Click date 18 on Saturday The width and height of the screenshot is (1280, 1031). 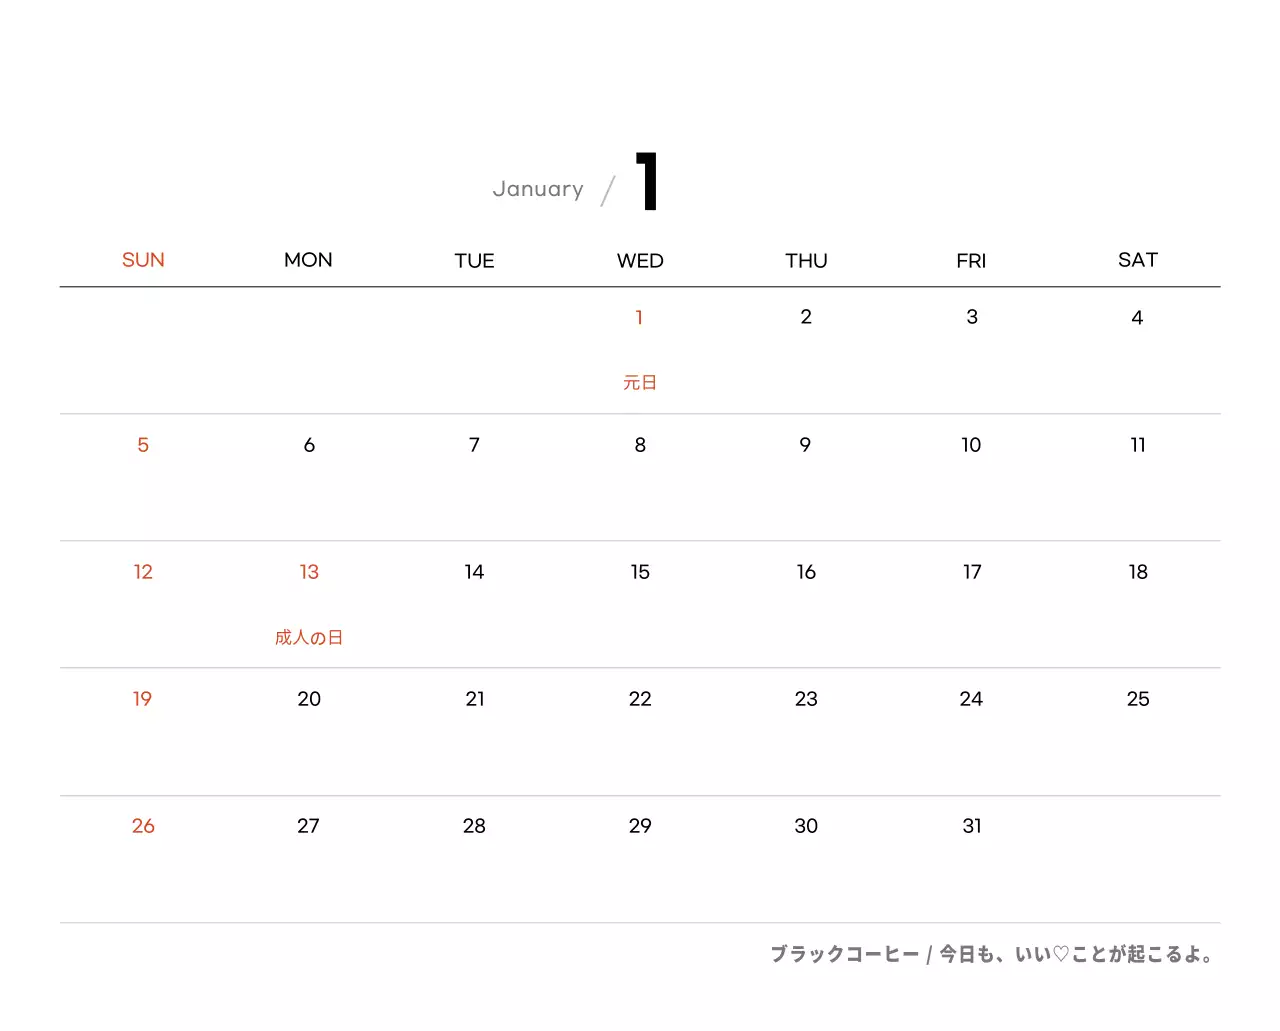[1138, 572]
